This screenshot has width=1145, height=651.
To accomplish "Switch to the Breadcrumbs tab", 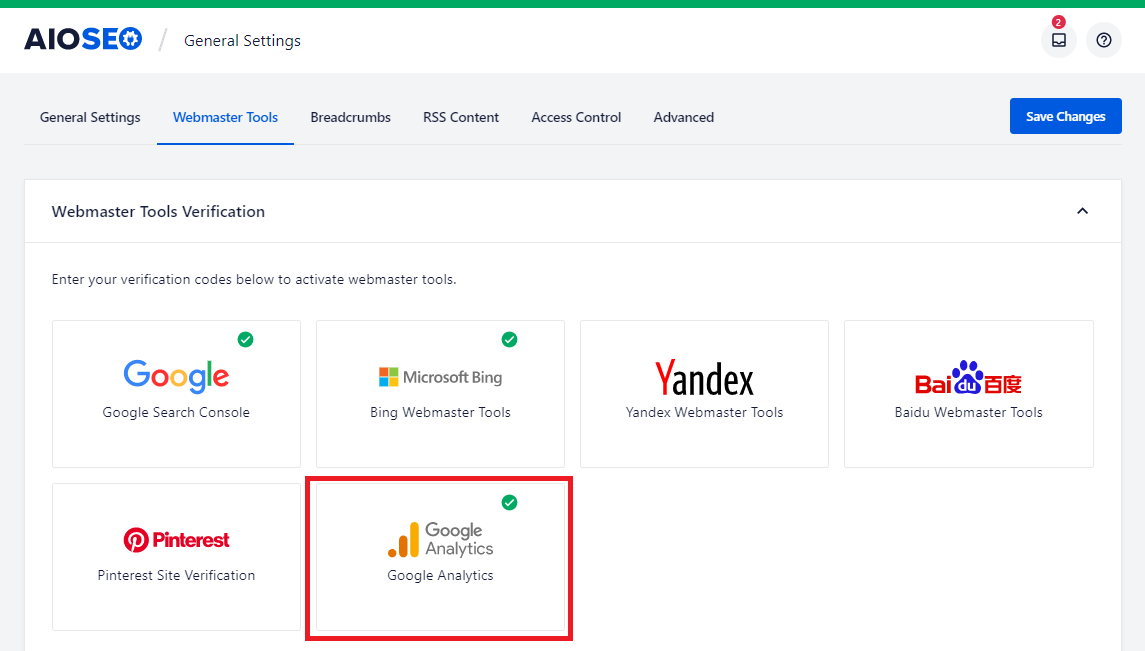I will (350, 117).
